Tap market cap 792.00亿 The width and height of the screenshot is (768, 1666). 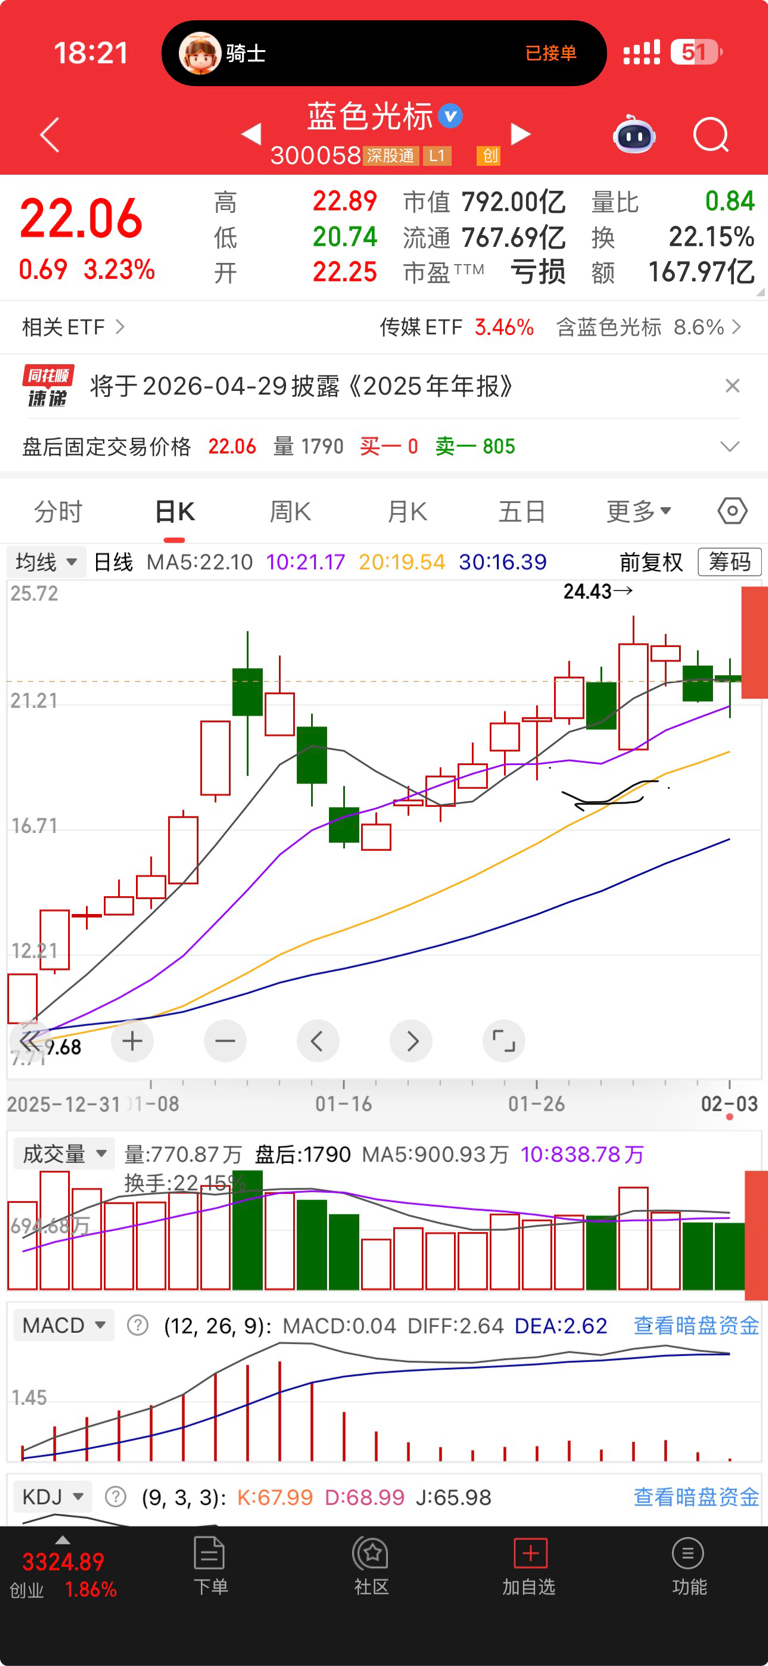513,202
